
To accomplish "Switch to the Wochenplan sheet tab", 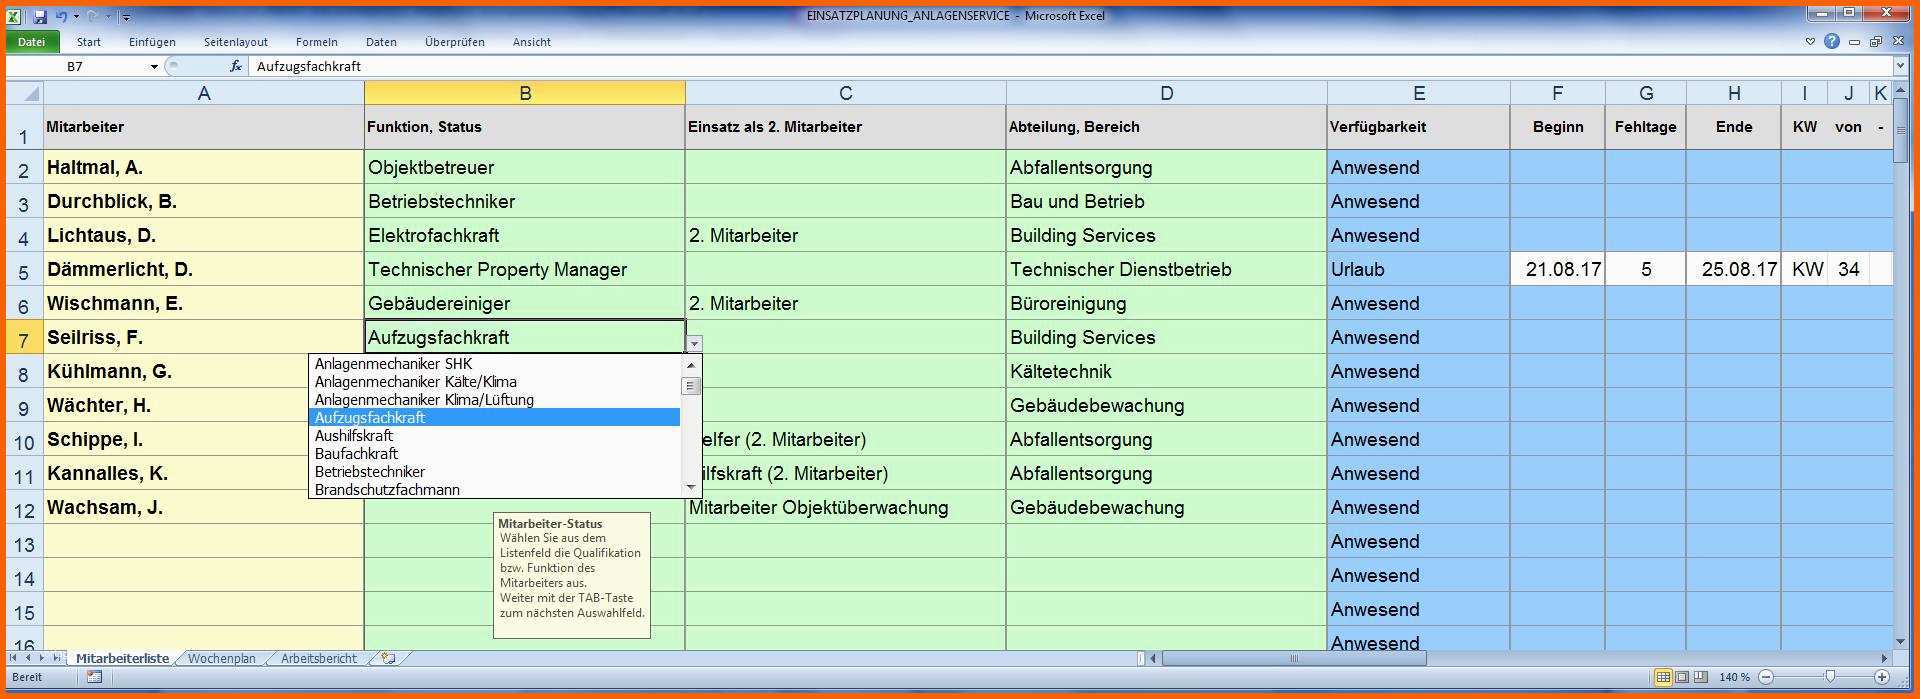I will coord(221,658).
